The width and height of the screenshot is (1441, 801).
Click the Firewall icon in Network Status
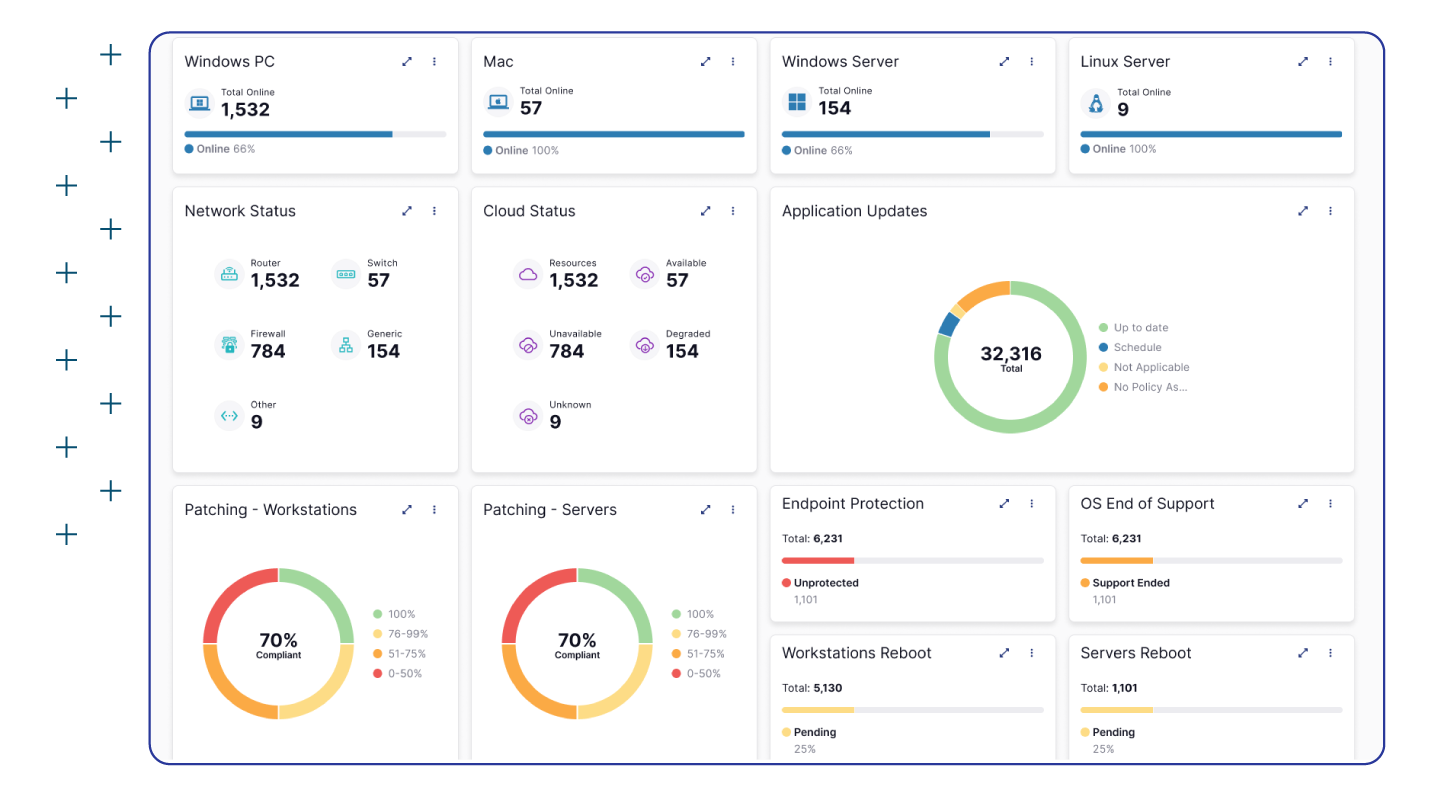(229, 345)
